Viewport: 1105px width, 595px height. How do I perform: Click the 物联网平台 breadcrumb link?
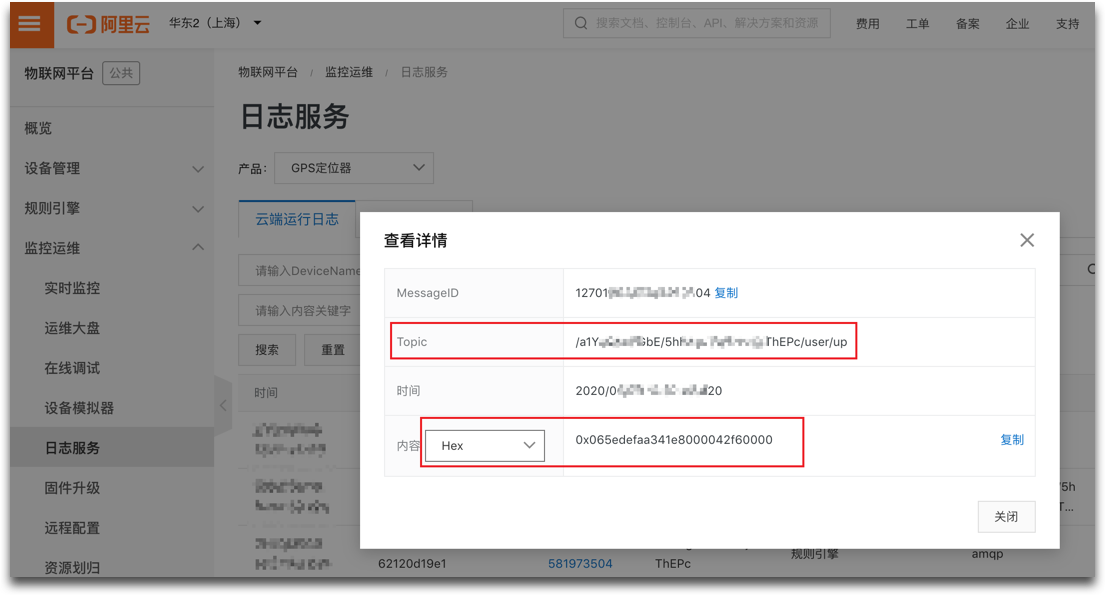pyautogui.click(x=268, y=72)
